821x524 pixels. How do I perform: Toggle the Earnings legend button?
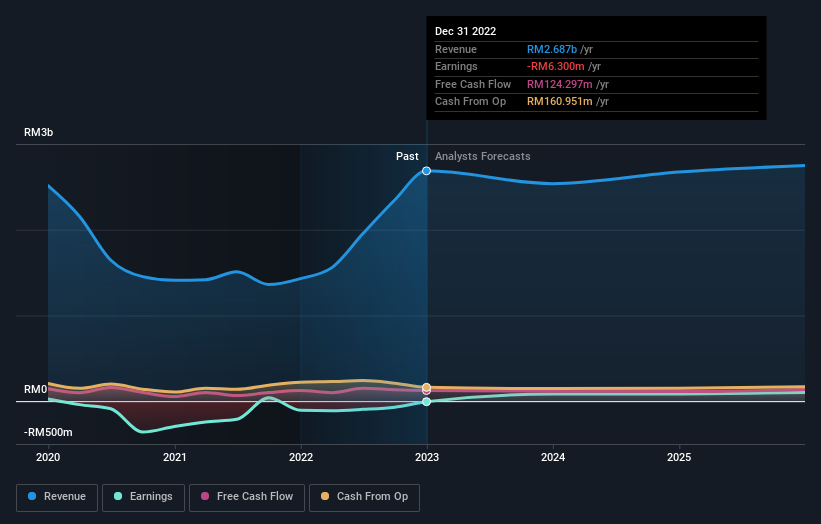(x=143, y=497)
